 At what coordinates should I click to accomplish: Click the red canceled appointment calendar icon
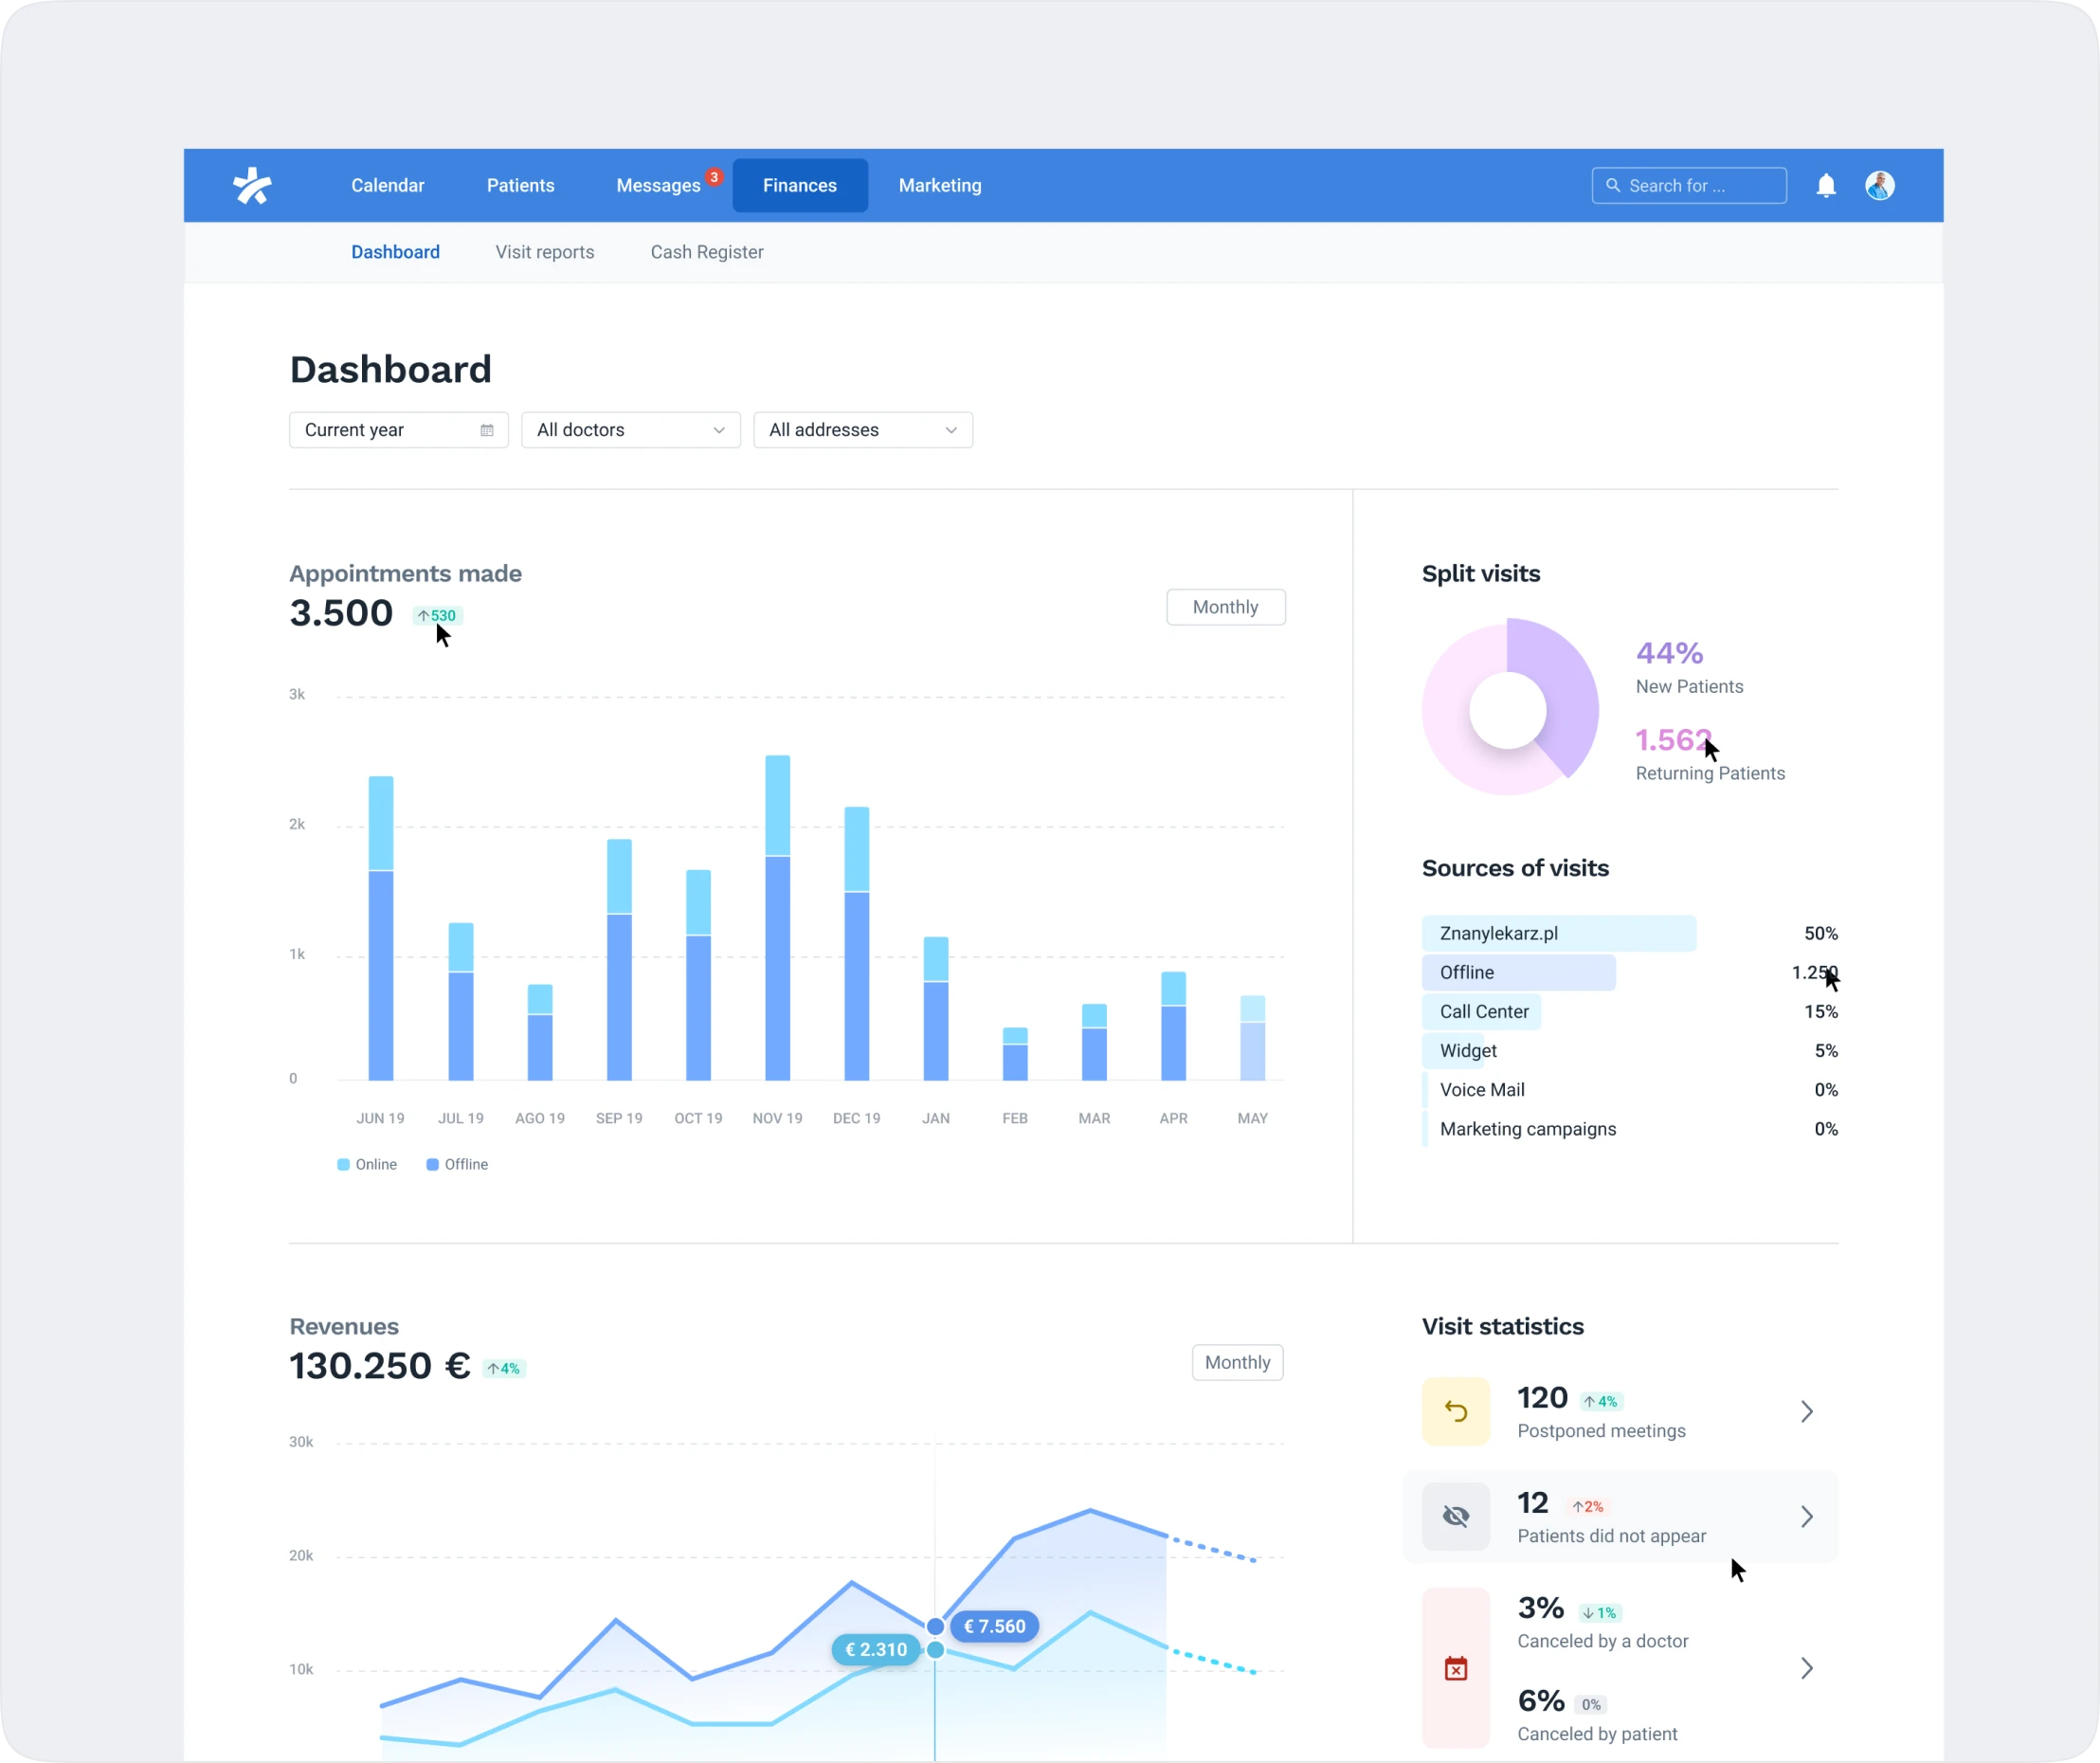pyautogui.click(x=1456, y=1667)
